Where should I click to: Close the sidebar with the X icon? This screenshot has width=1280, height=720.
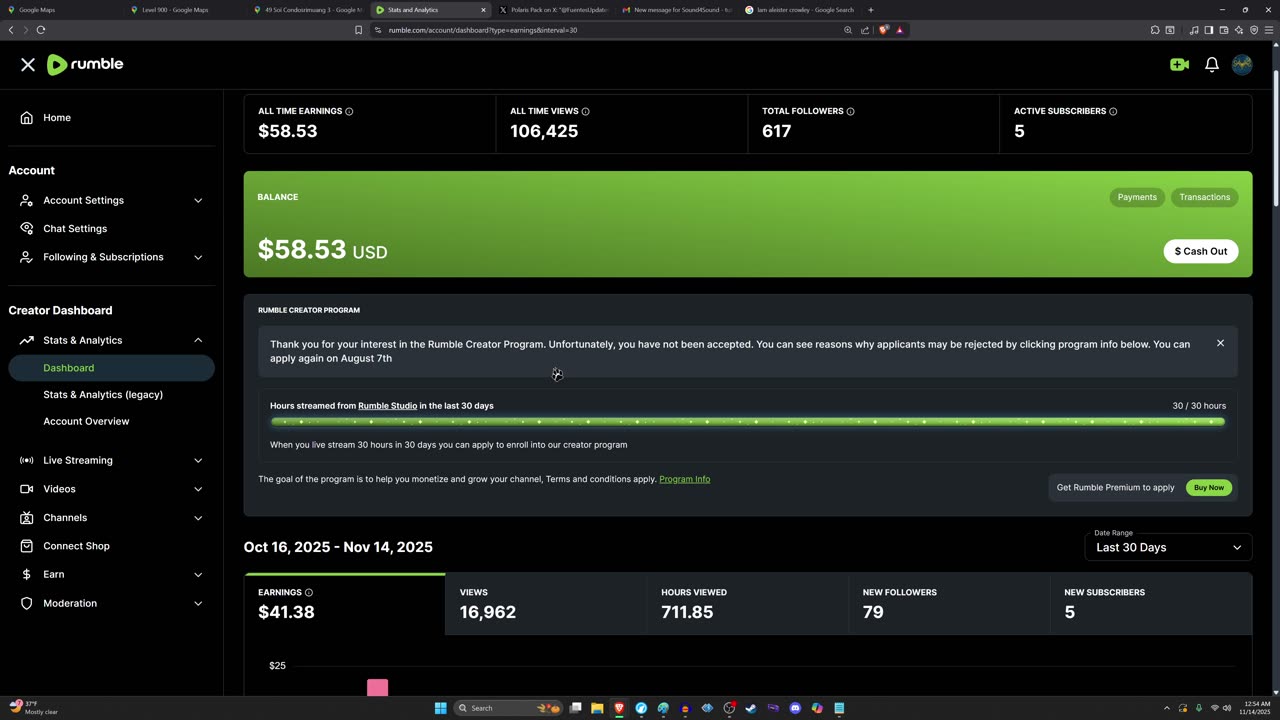[28, 64]
